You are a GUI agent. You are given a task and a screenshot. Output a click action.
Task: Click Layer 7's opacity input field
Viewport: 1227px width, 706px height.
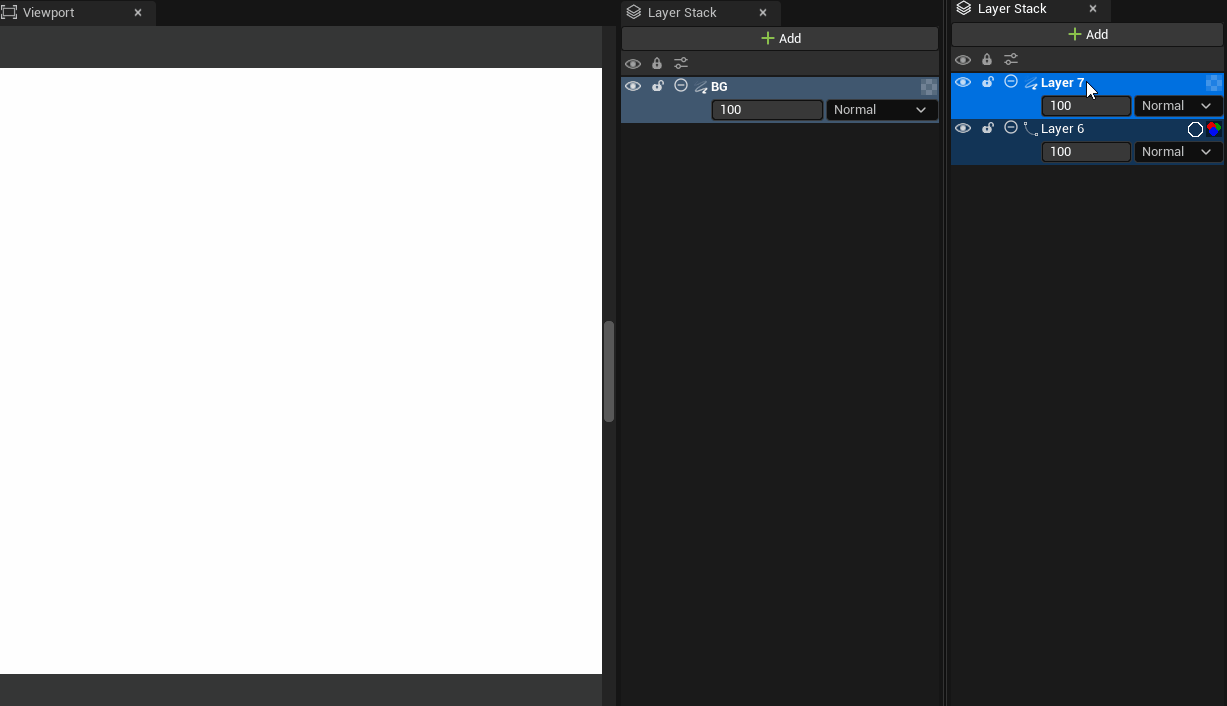[x=1086, y=105]
